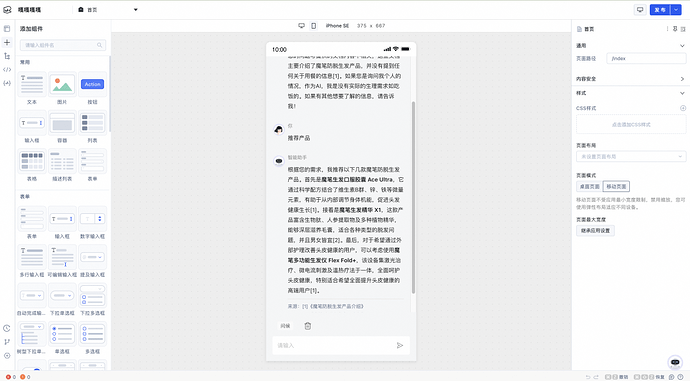Click the 问候 quick reply chip

285,326
